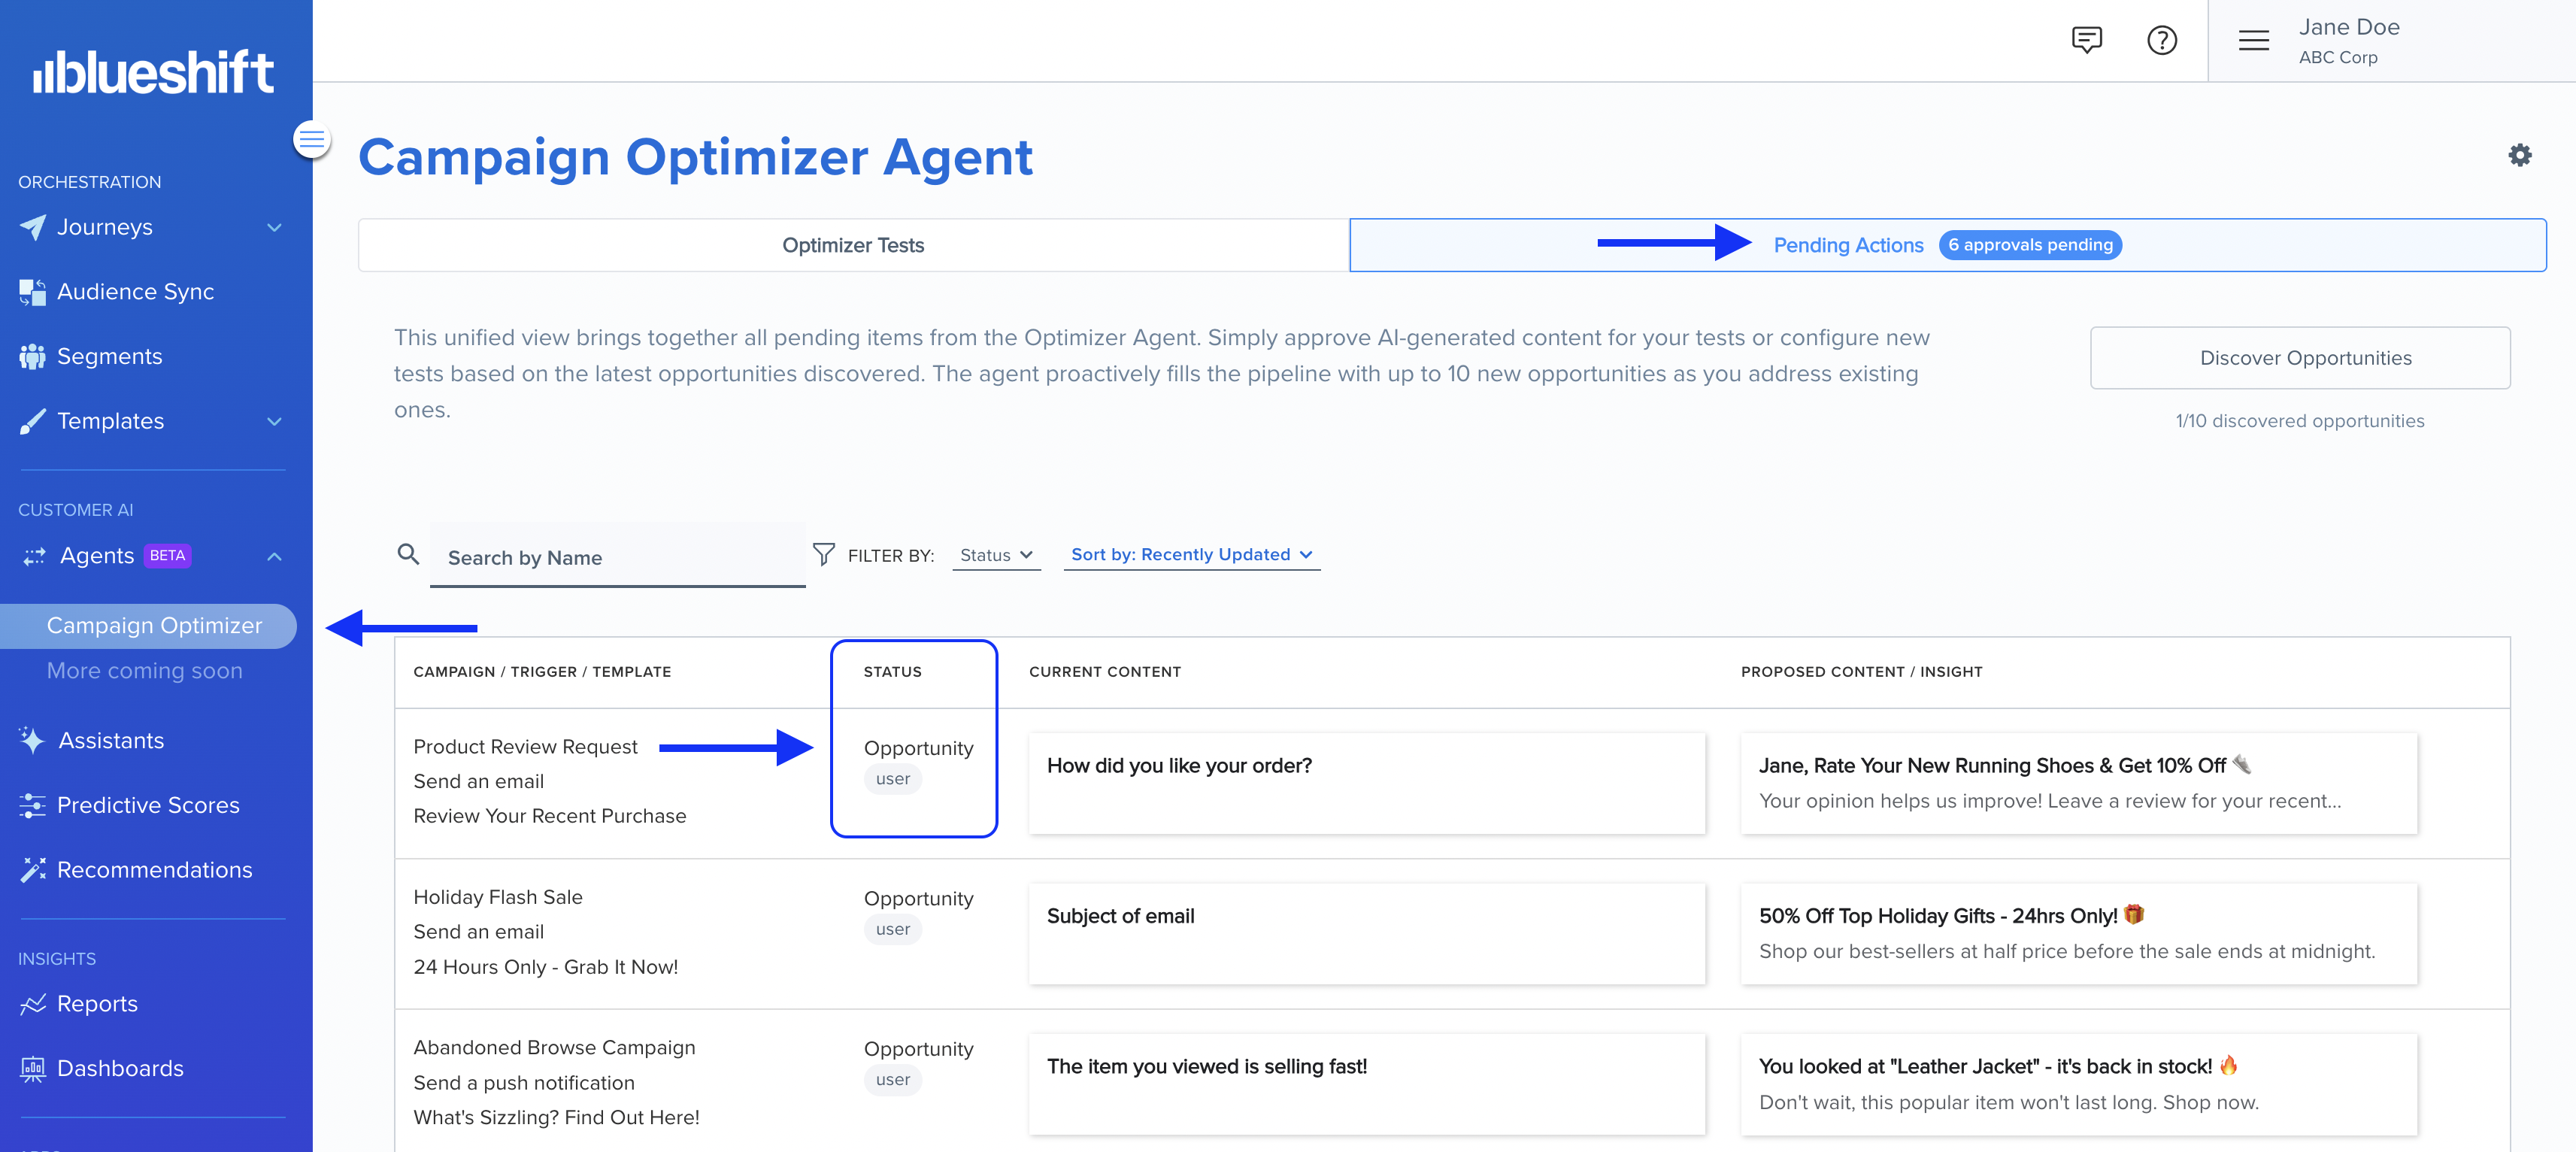
Task: Open Campaign Optimizer sidebar link
Action: [x=154, y=626]
